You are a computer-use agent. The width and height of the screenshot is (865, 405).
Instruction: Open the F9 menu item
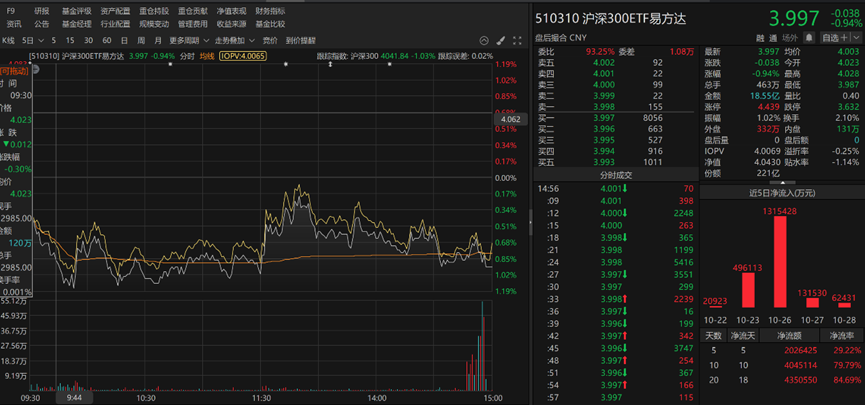(11, 10)
